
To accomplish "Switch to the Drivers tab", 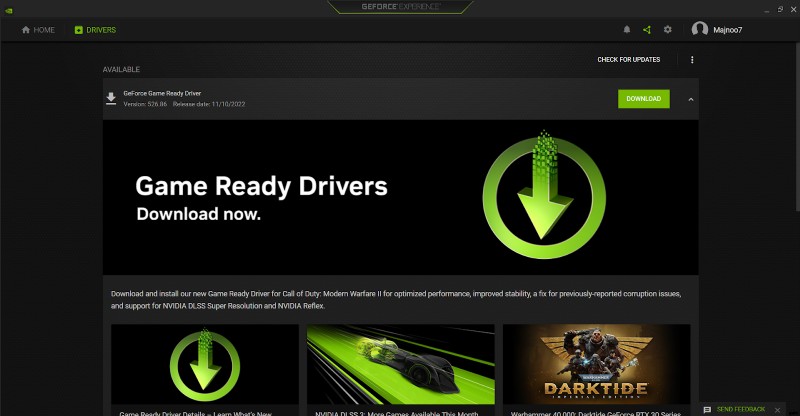I will 95,30.
